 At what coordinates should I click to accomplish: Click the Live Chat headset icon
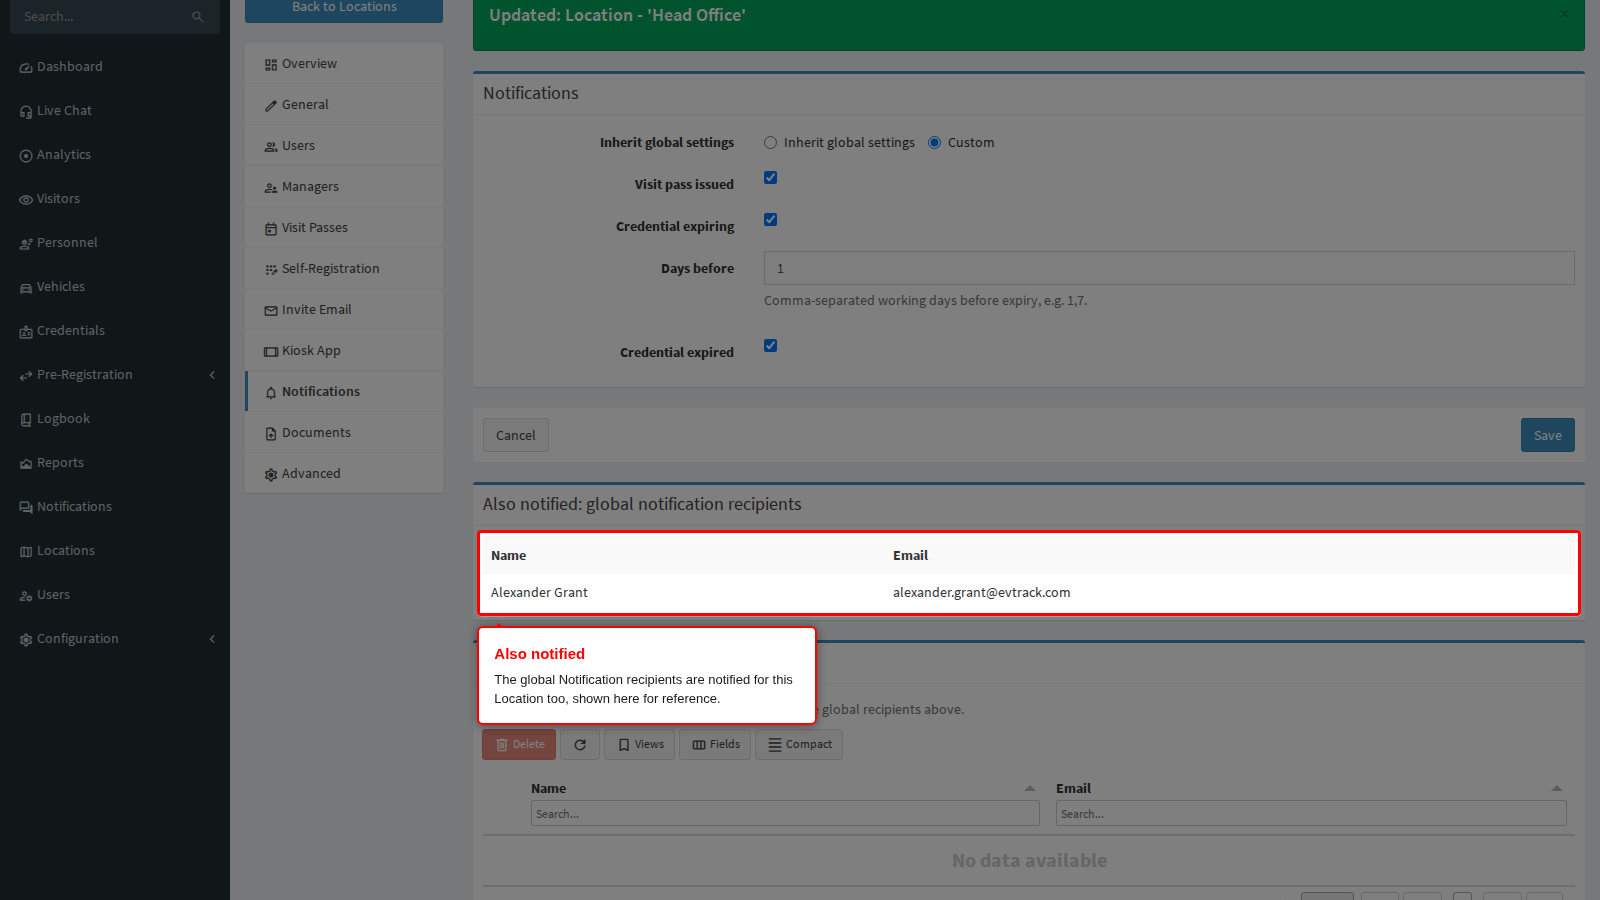[x=26, y=112]
